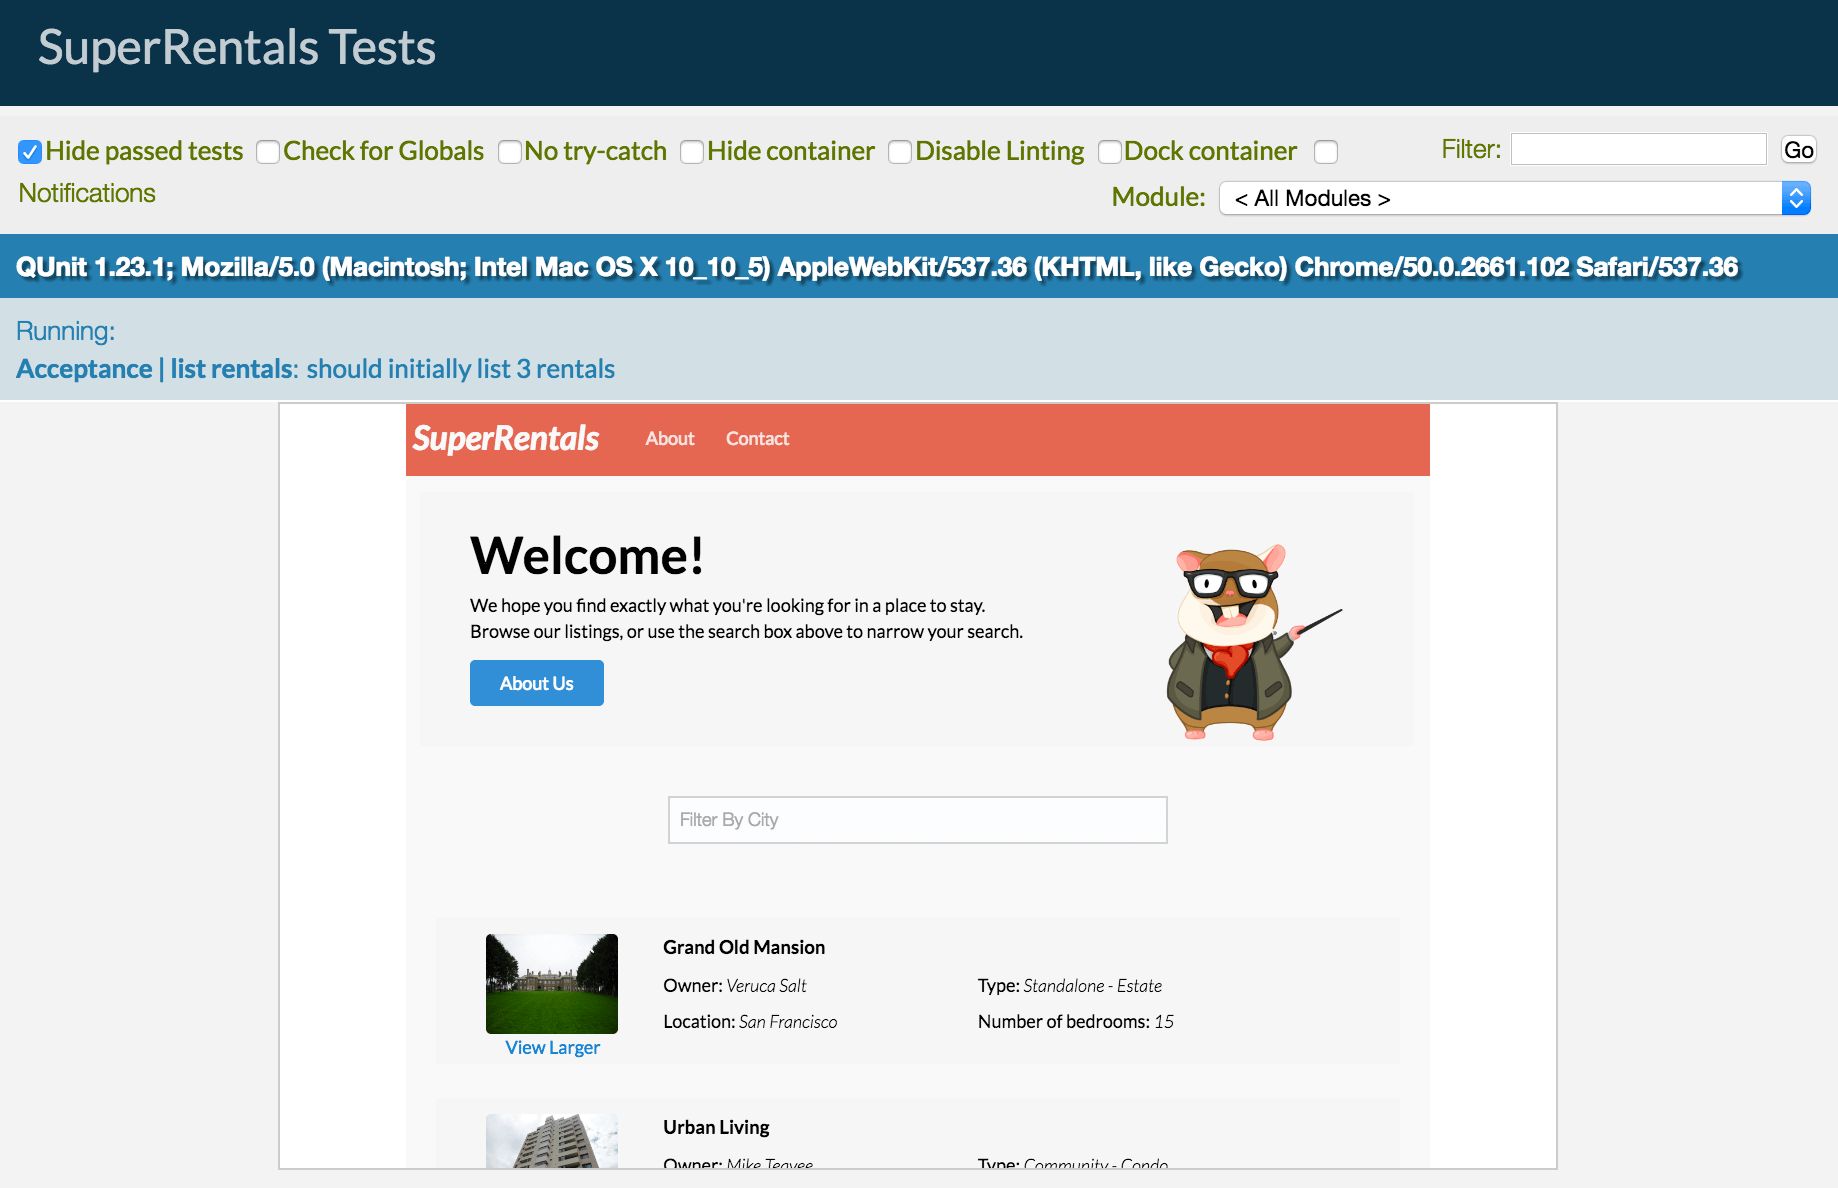Click the About Us button
The height and width of the screenshot is (1188, 1838).
[x=536, y=682]
